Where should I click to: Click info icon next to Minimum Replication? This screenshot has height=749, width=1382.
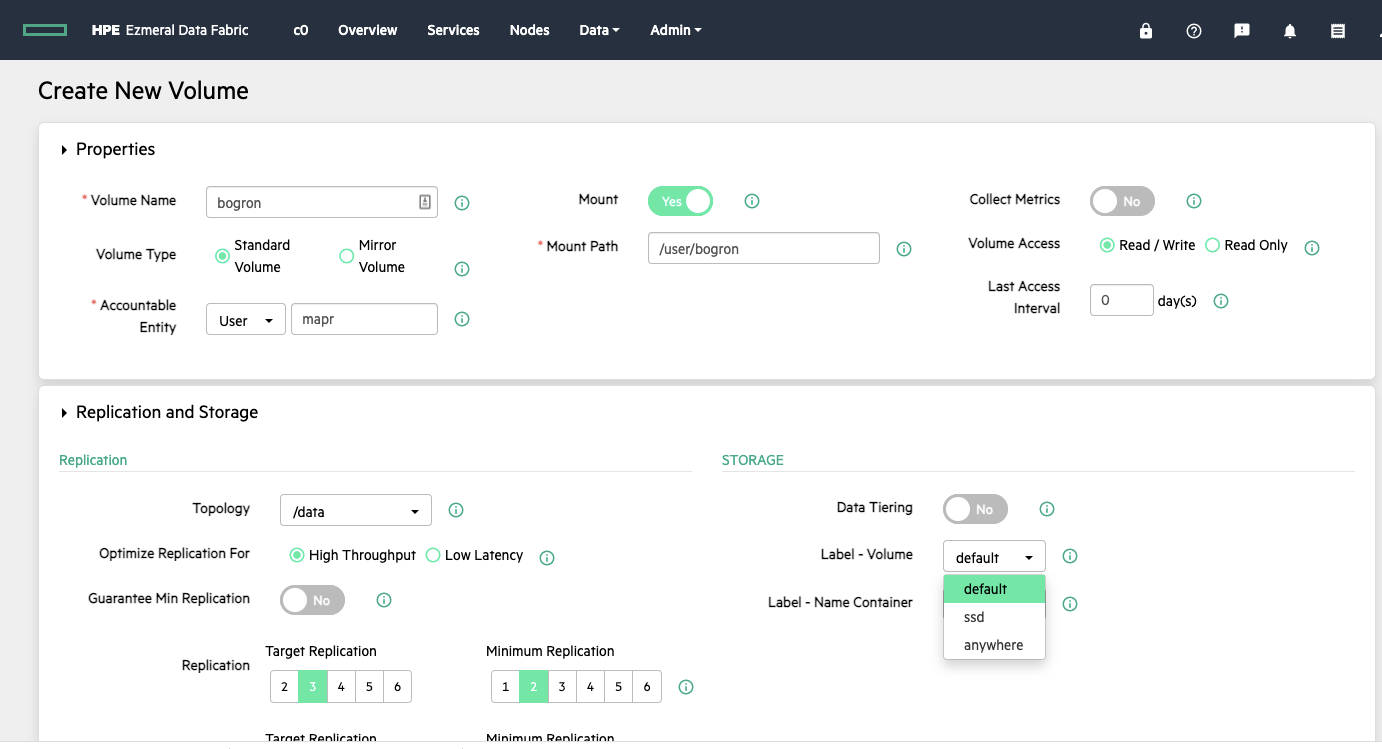(686, 687)
